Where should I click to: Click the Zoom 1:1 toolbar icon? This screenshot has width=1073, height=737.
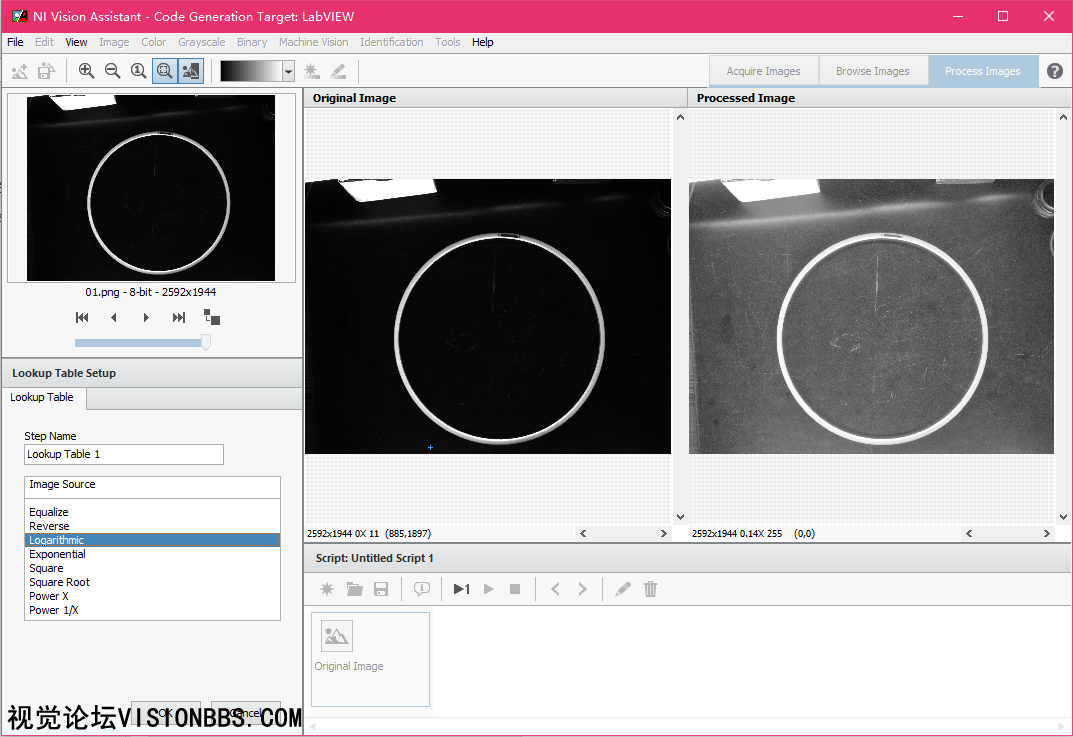click(x=138, y=71)
